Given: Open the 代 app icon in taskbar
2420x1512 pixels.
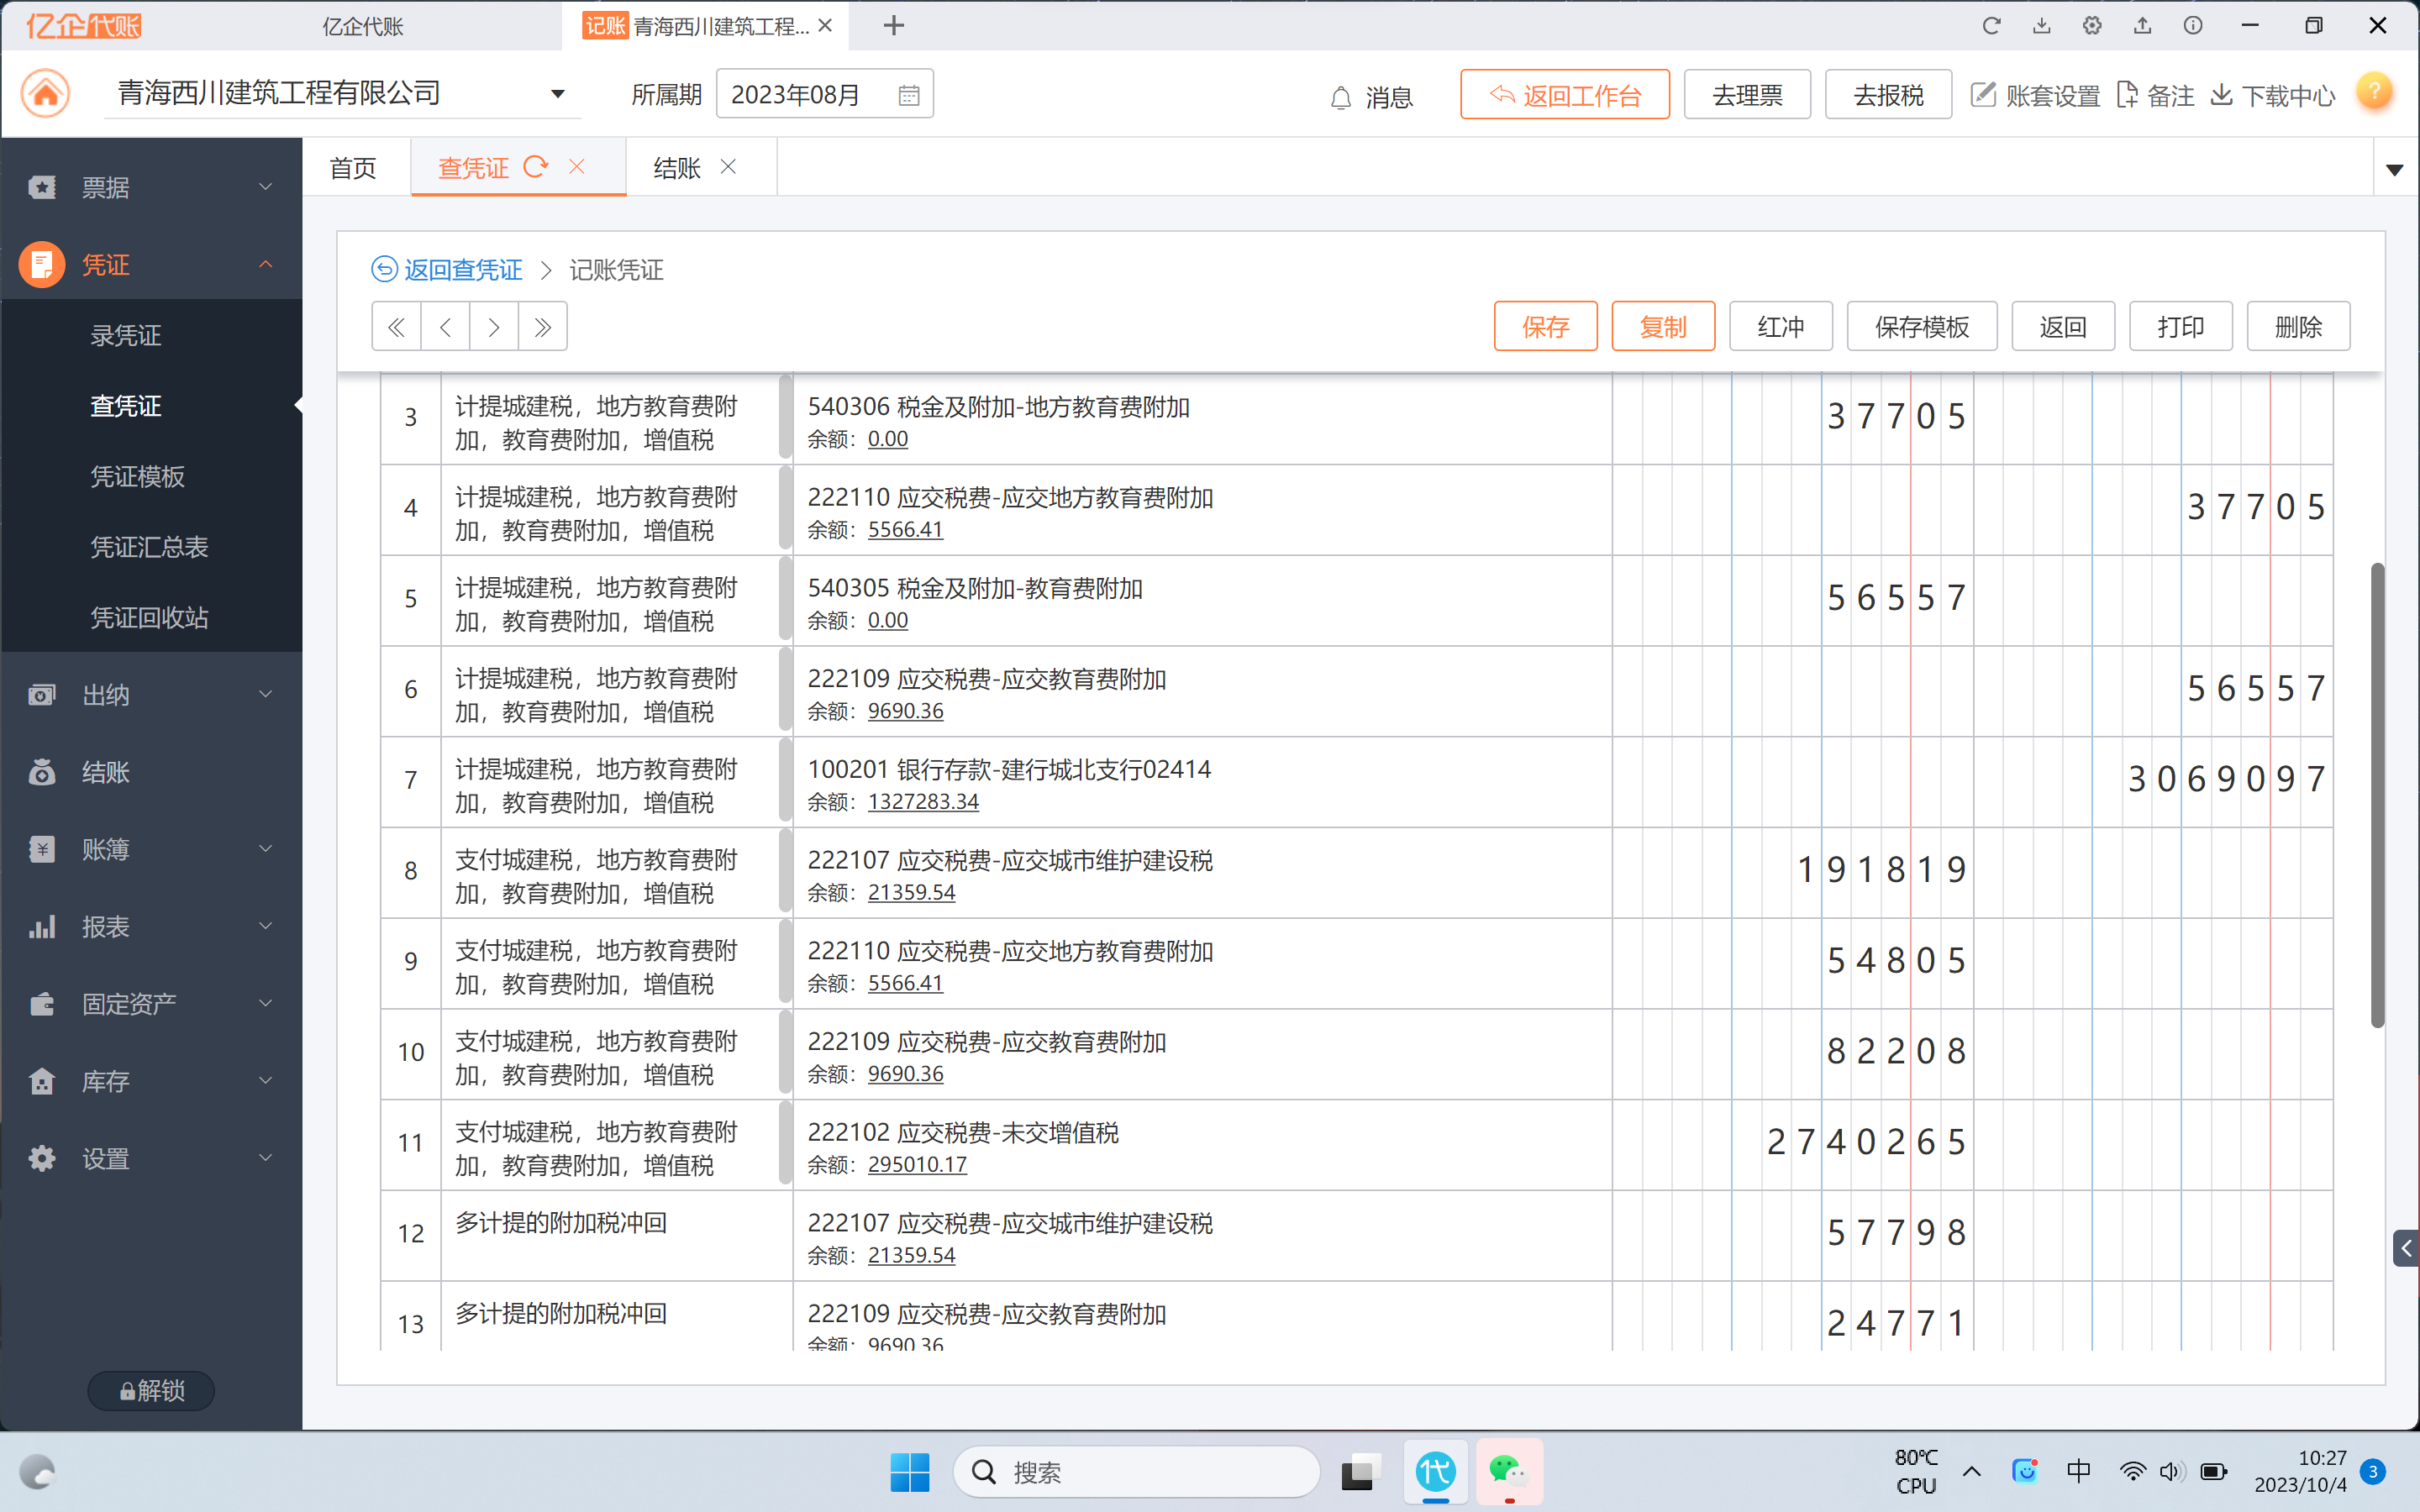Looking at the screenshot, I should tap(1435, 1472).
